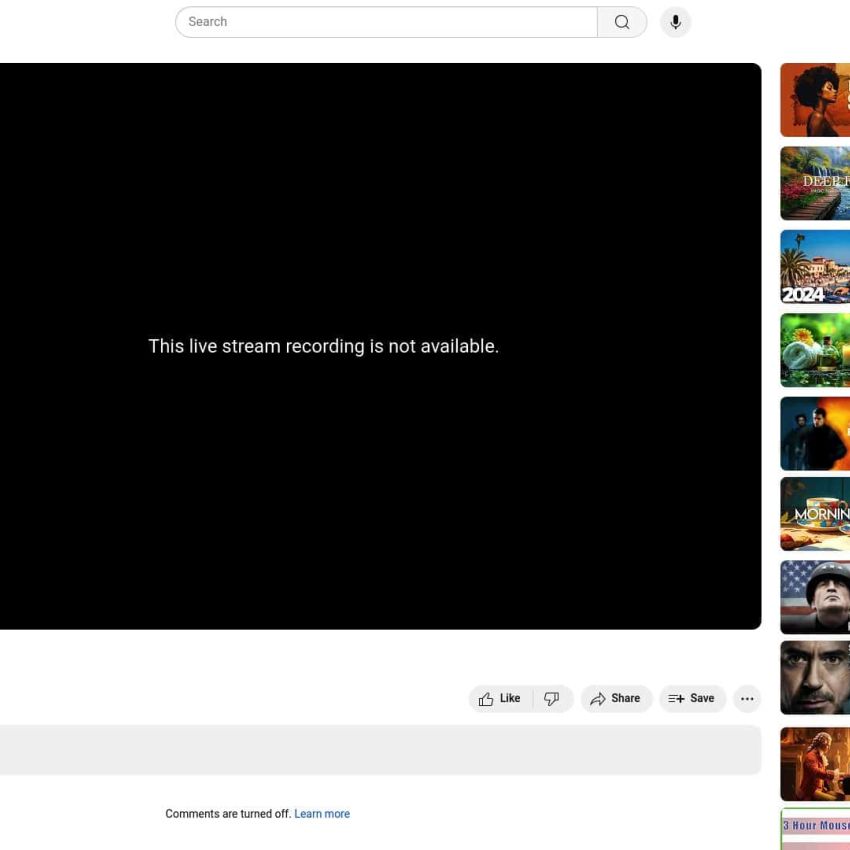Open the green nature bottle thumbnail

(x=815, y=350)
